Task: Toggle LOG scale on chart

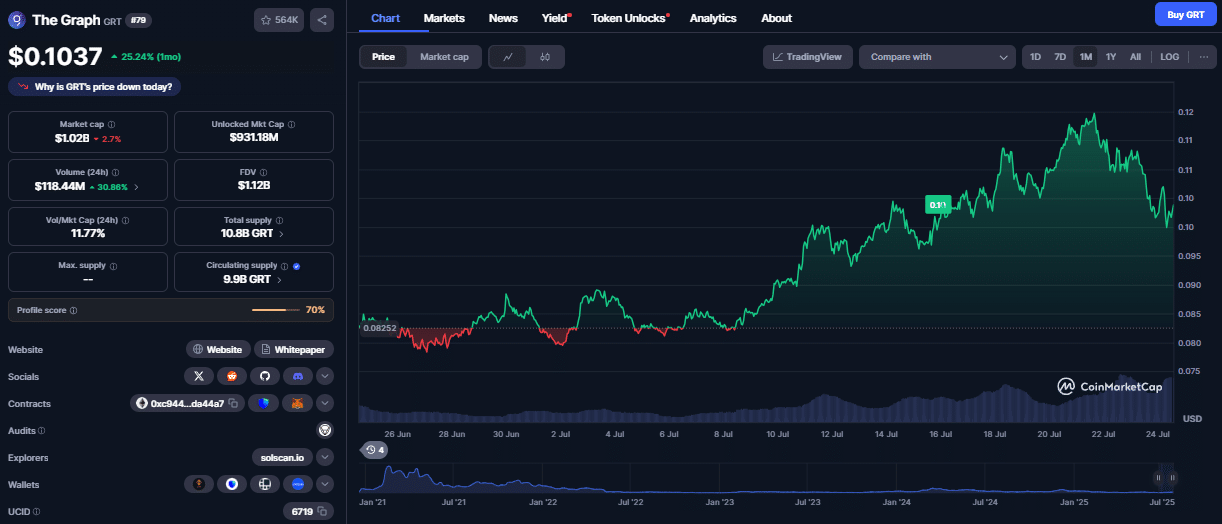Action: click(1169, 57)
